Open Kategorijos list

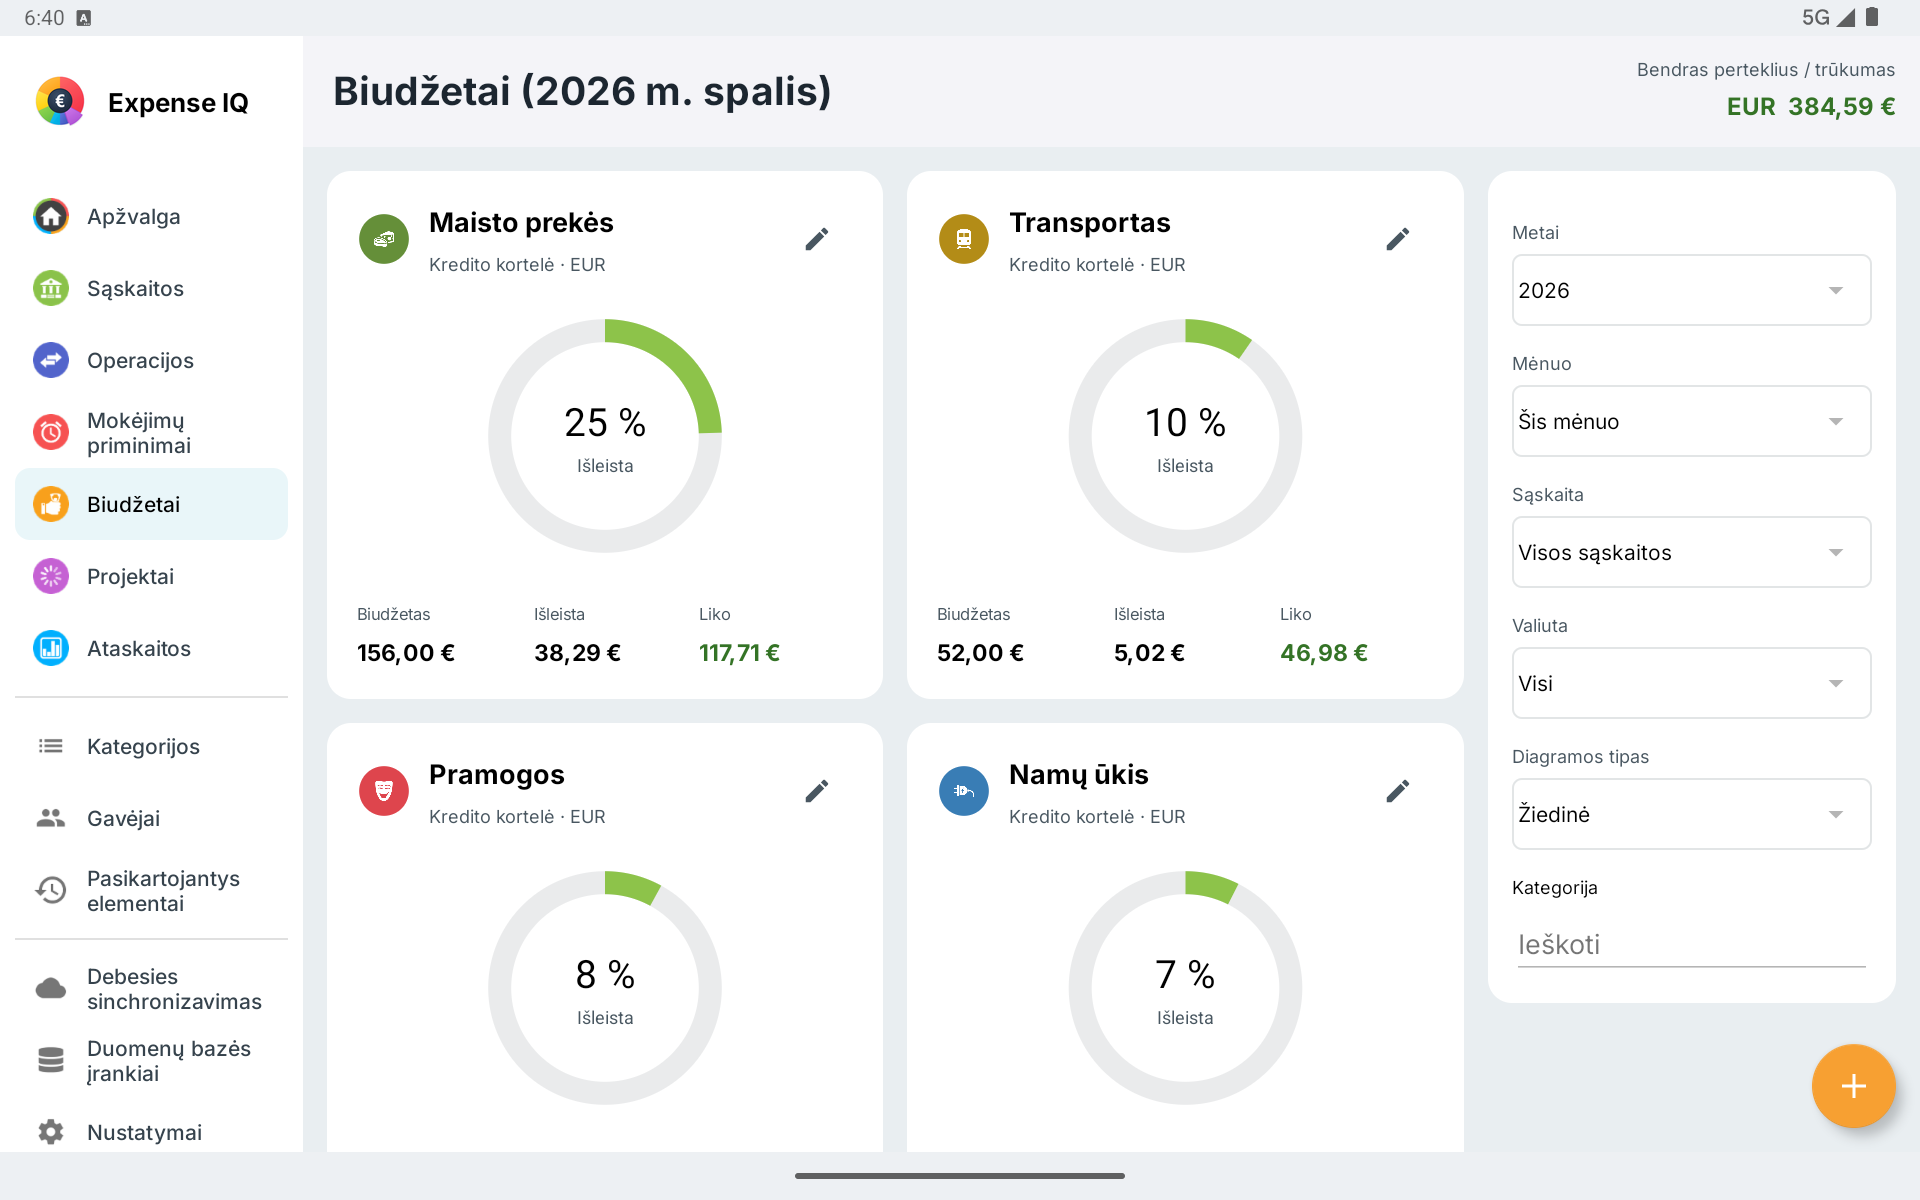[151, 746]
